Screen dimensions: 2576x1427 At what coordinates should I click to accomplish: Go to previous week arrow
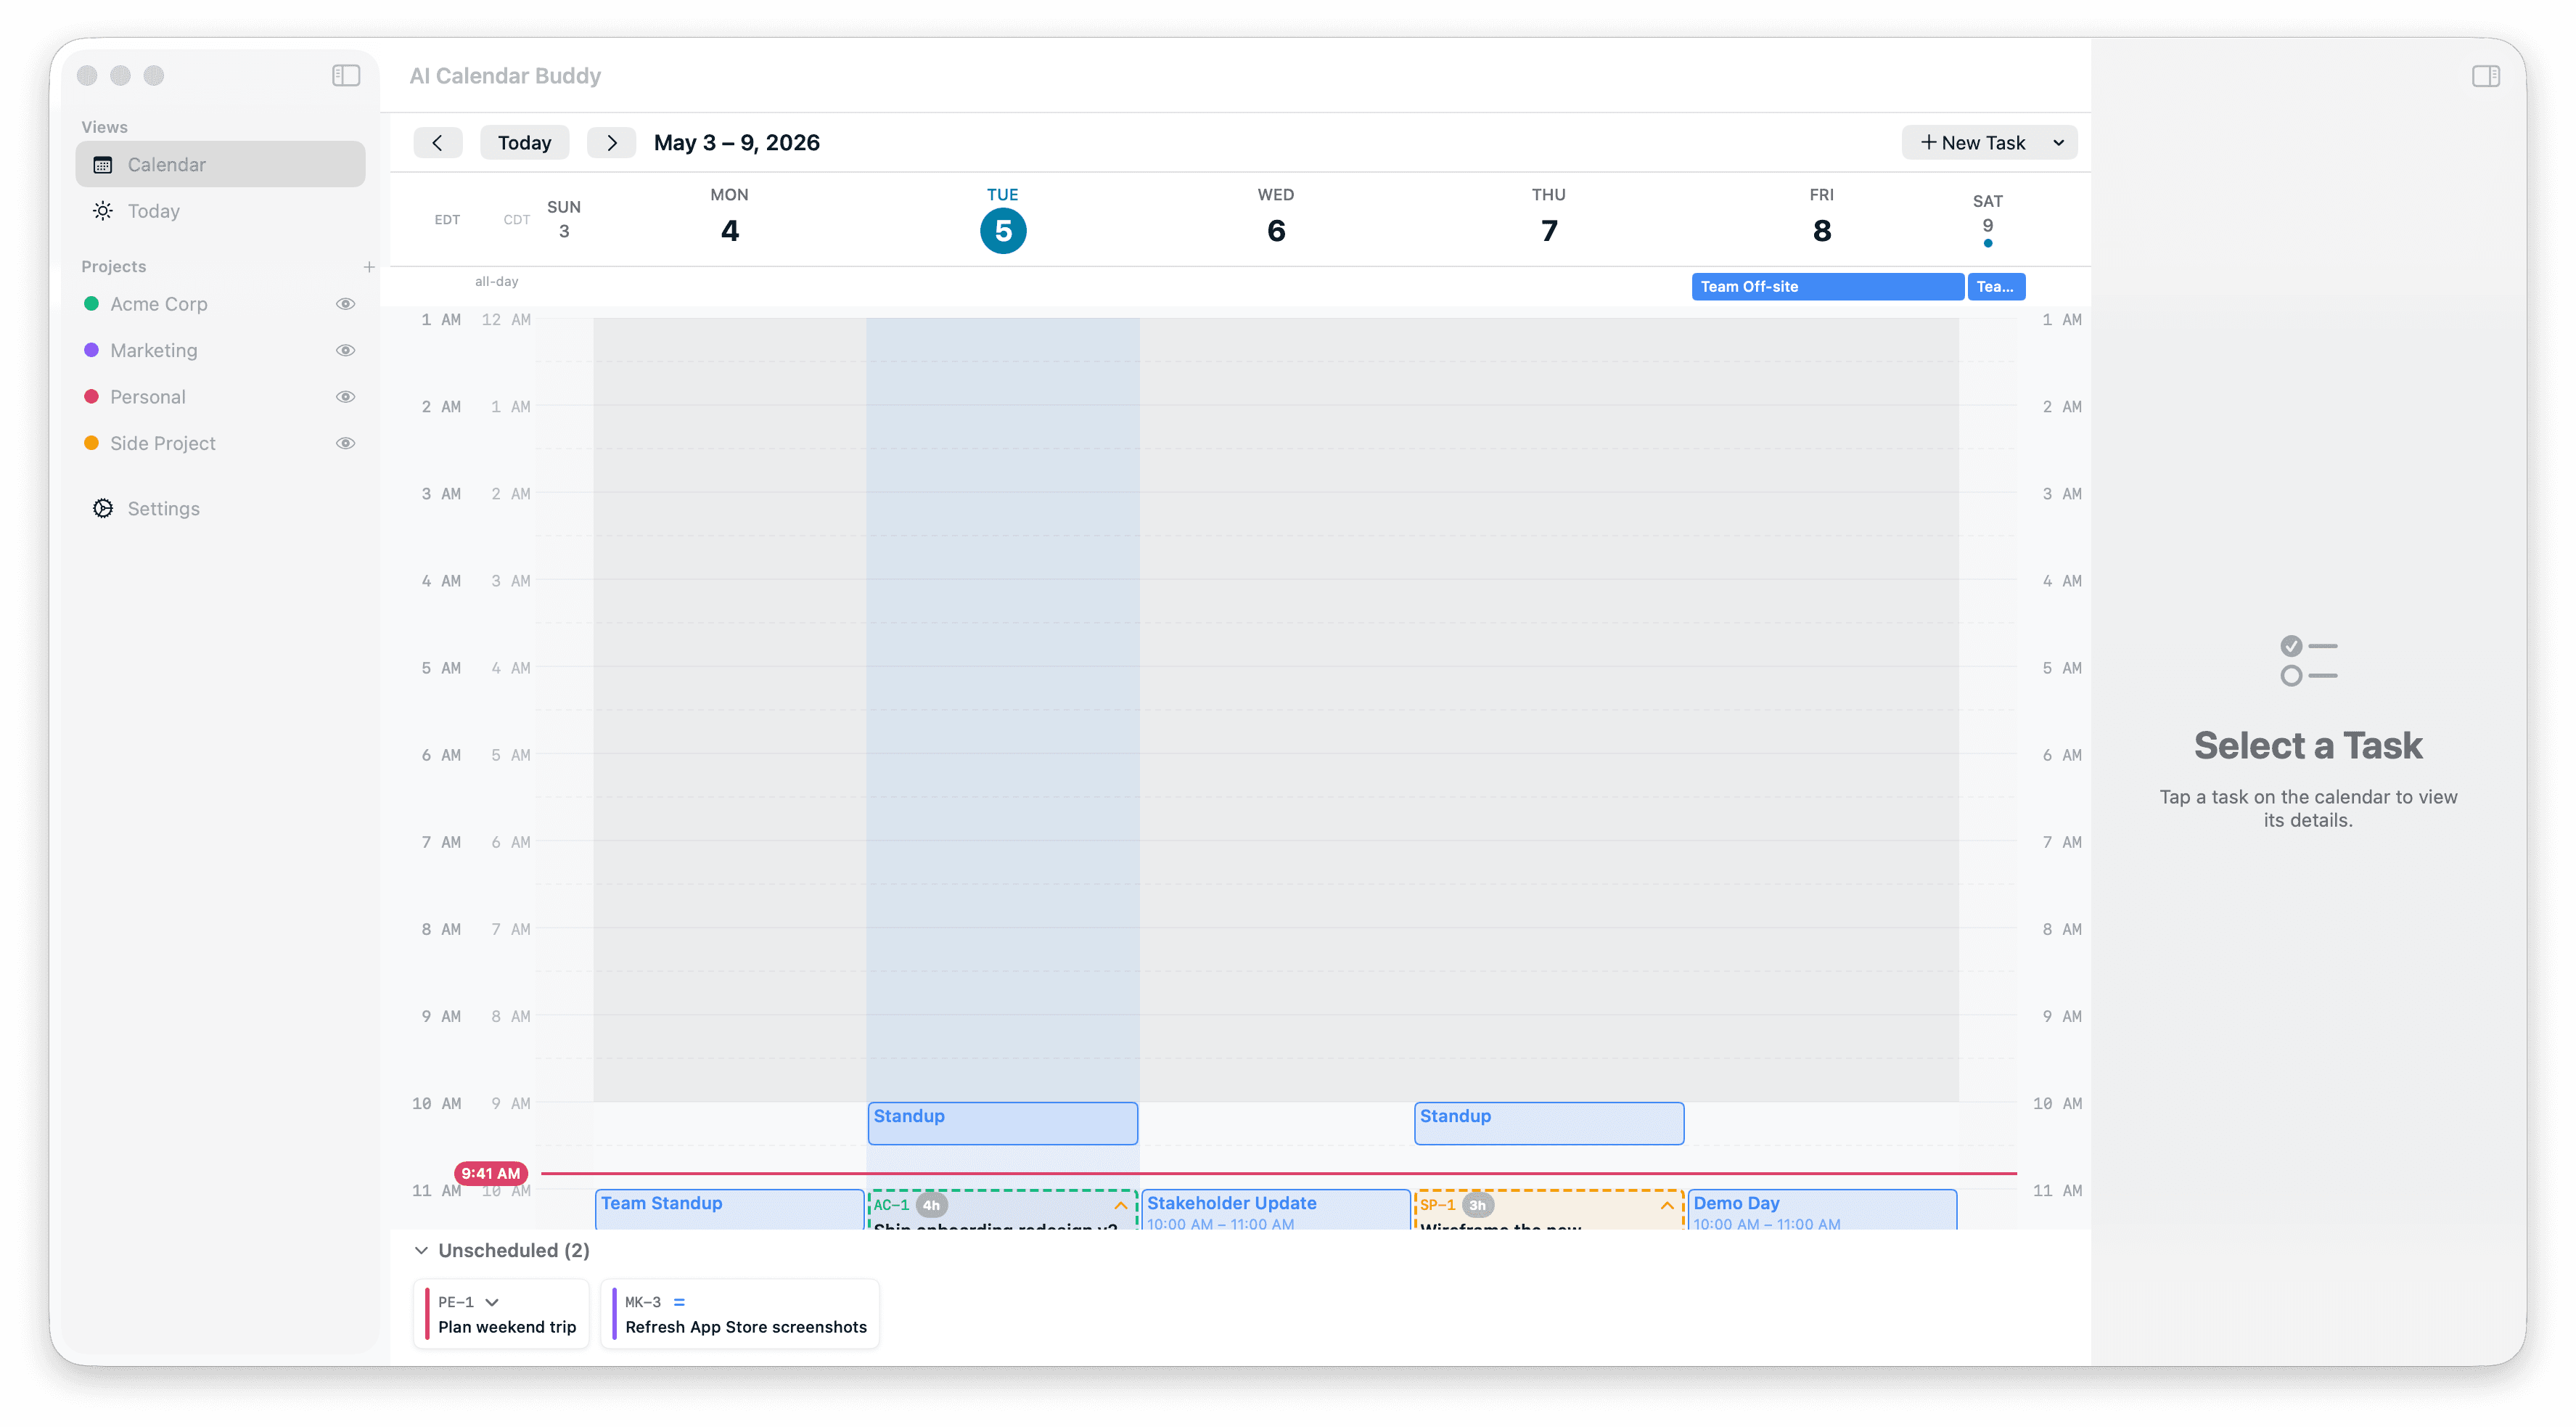(x=437, y=142)
